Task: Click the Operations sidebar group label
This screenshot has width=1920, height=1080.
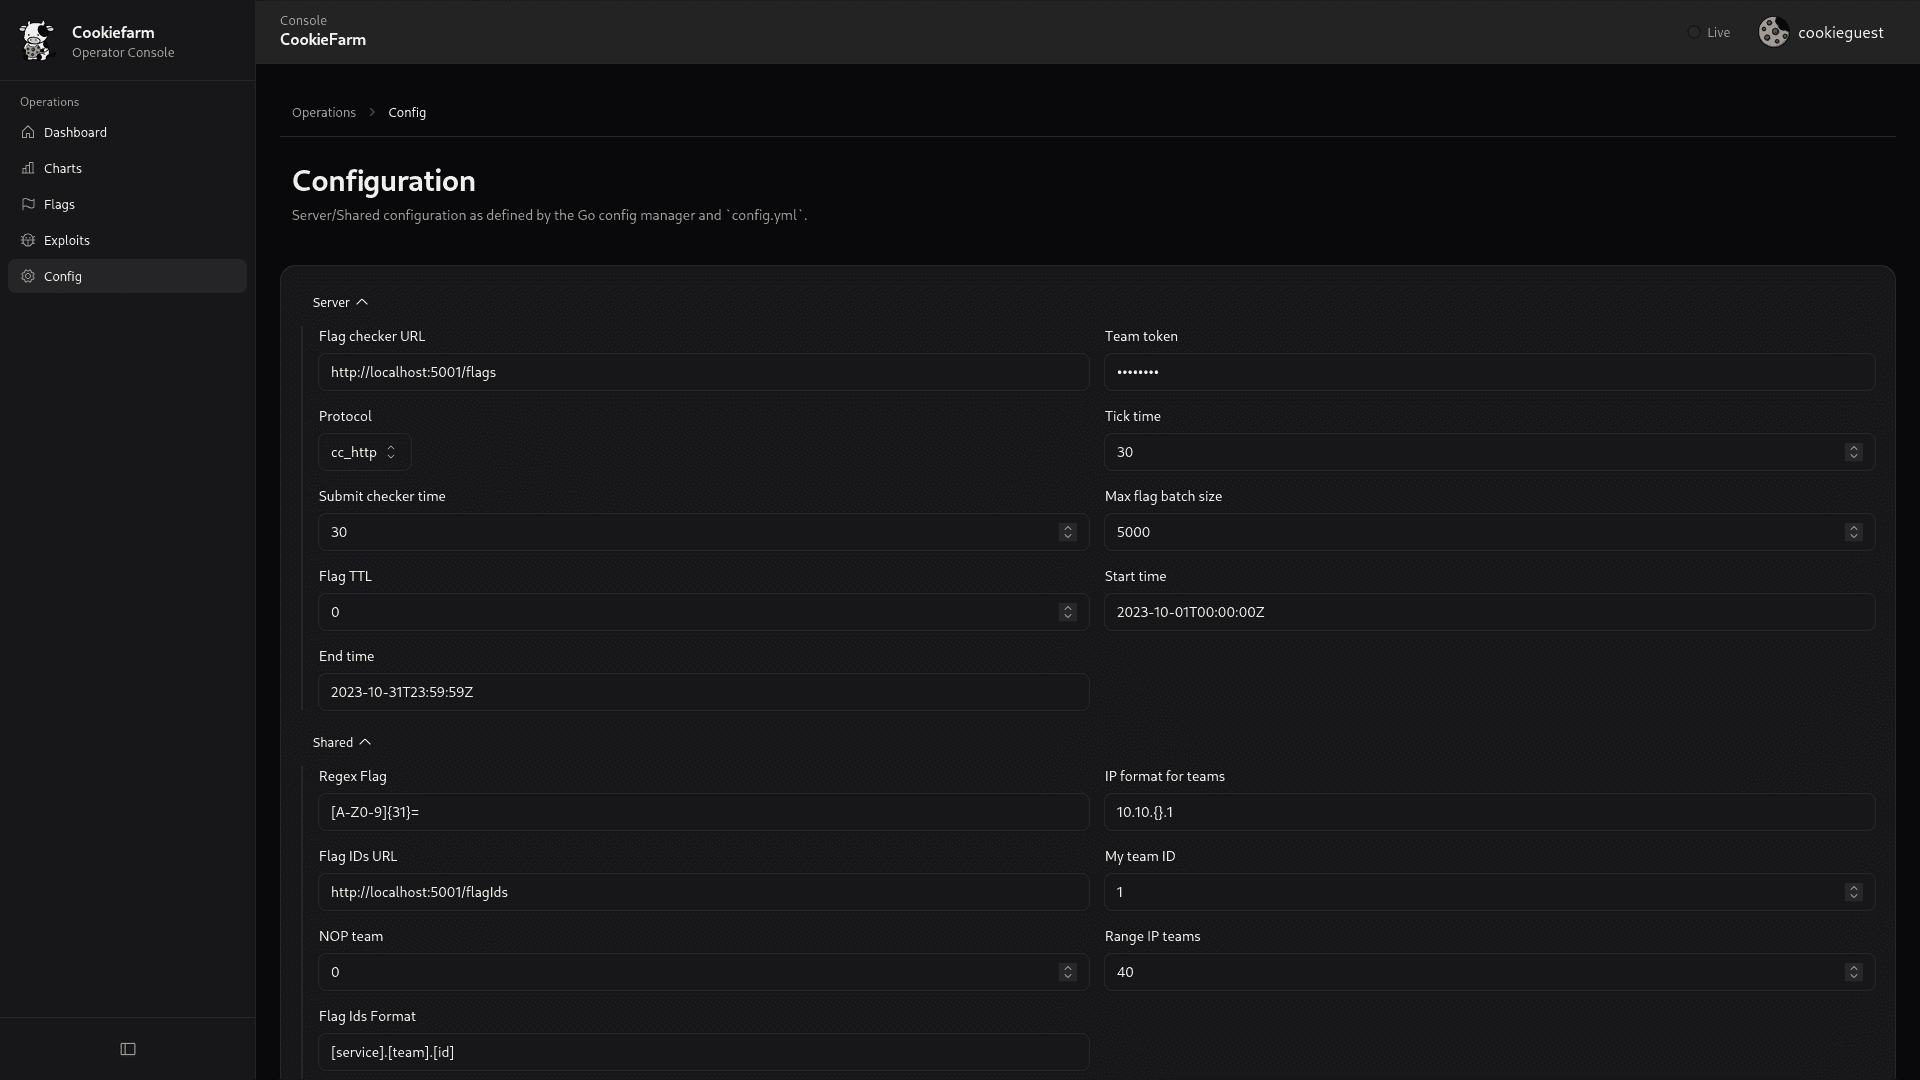Action: [49, 102]
